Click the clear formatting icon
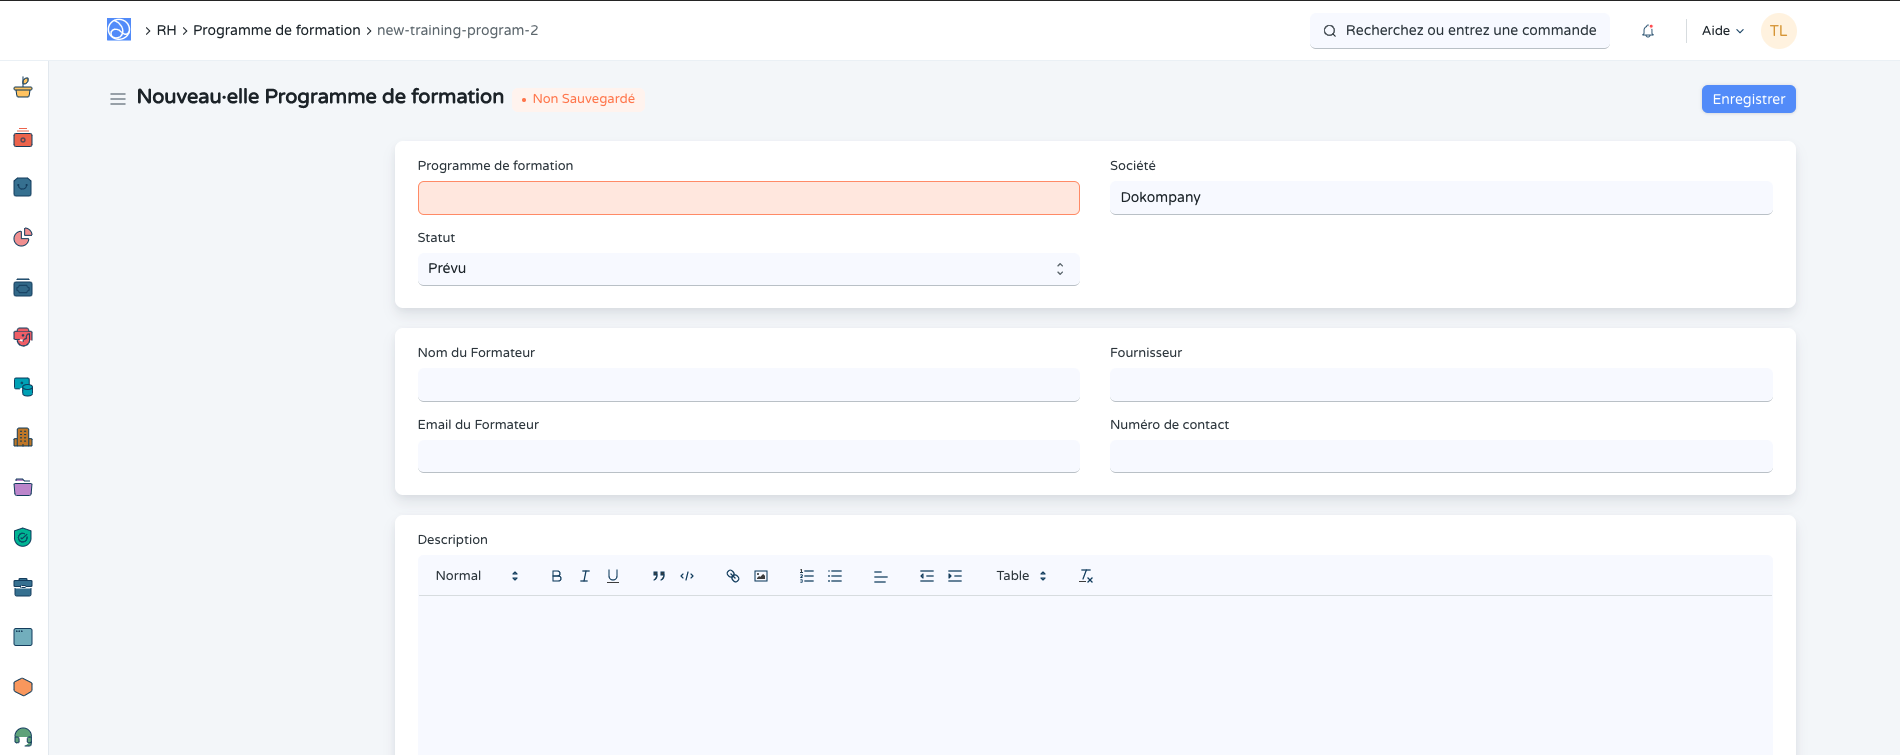 [1086, 576]
